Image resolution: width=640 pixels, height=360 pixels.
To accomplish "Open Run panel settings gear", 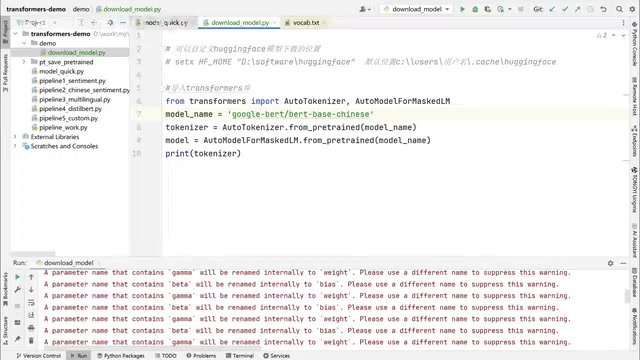I will [x=611, y=263].
